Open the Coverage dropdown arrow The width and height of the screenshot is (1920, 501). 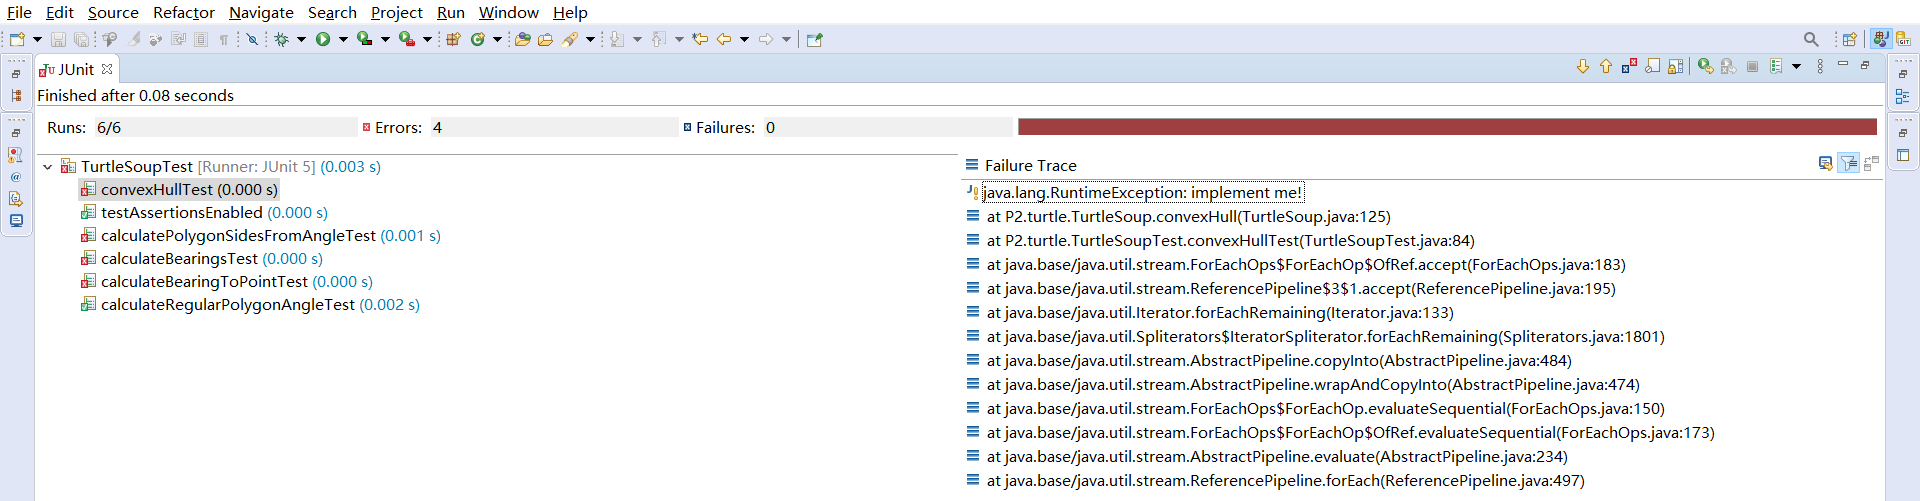[385, 39]
